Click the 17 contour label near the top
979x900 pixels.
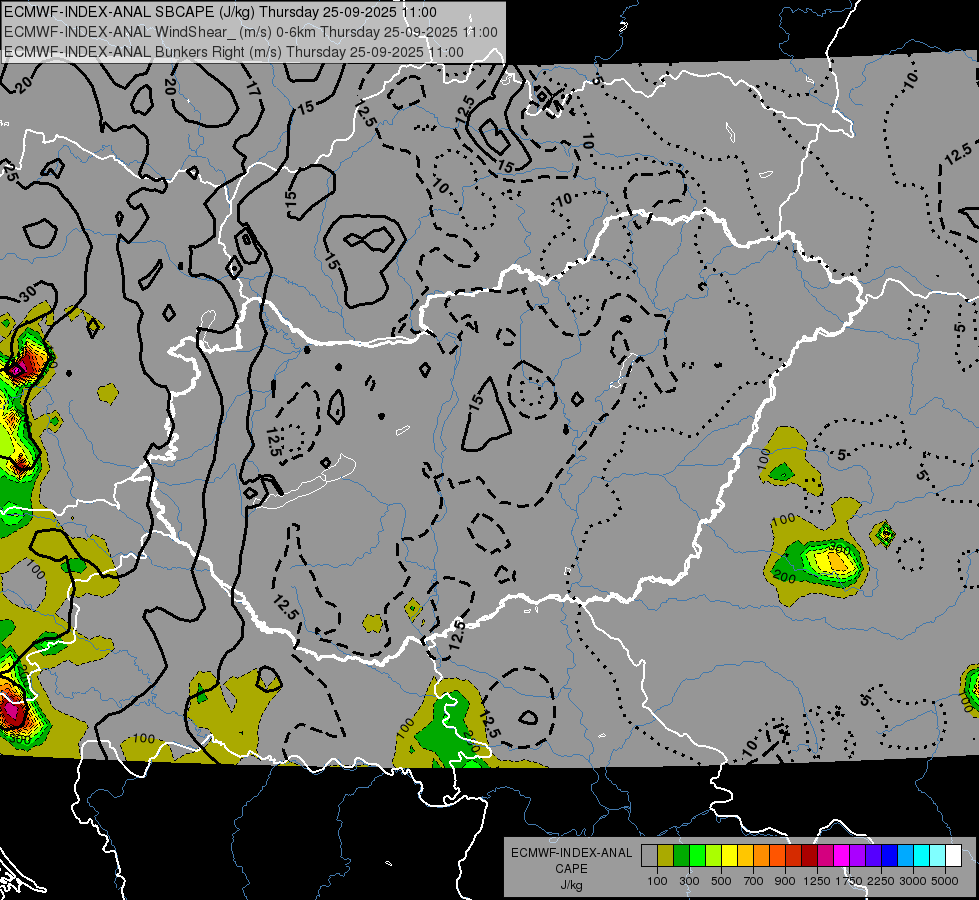point(252,87)
